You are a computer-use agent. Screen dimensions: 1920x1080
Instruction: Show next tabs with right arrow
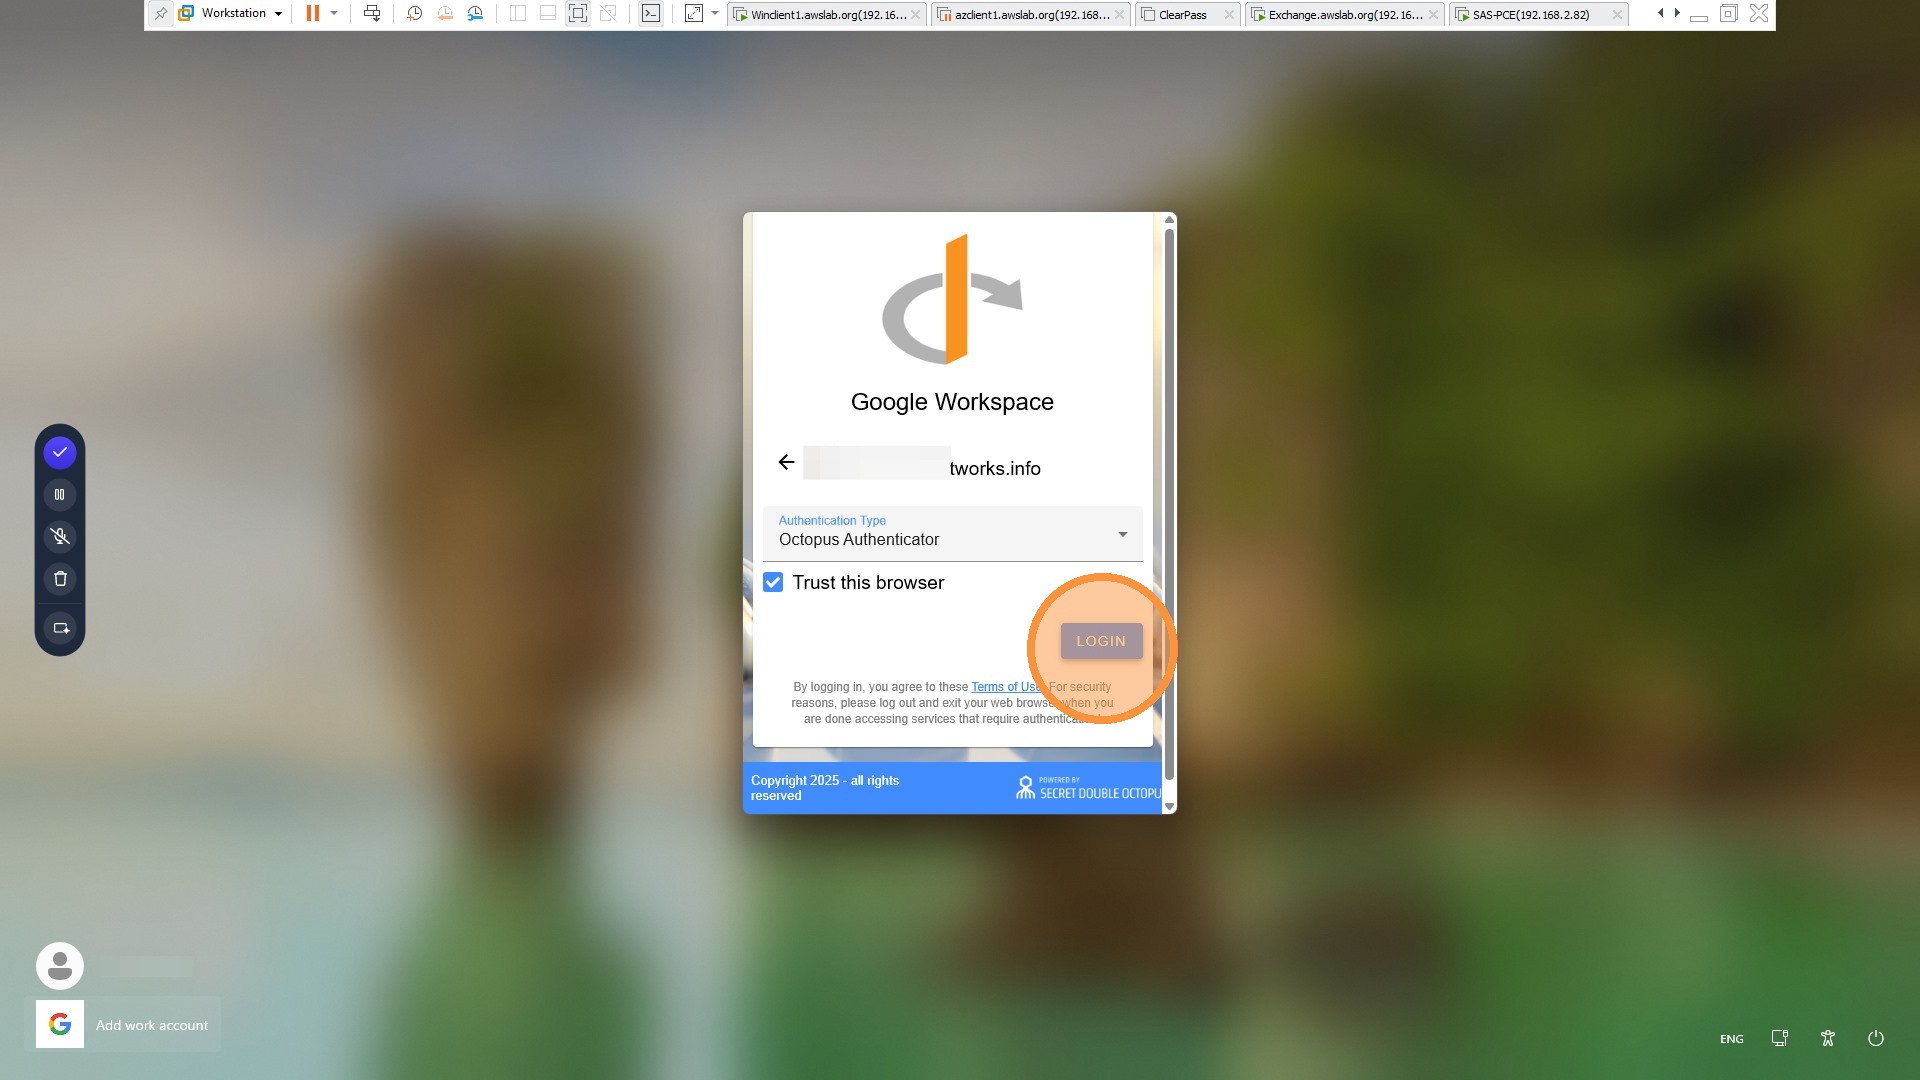[1677, 14]
